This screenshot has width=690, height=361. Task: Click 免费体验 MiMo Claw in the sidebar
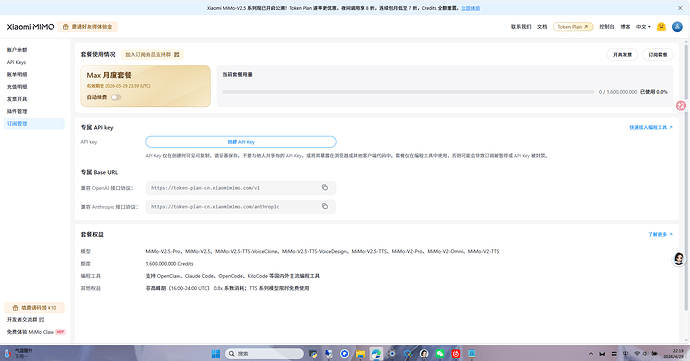[36, 332]
